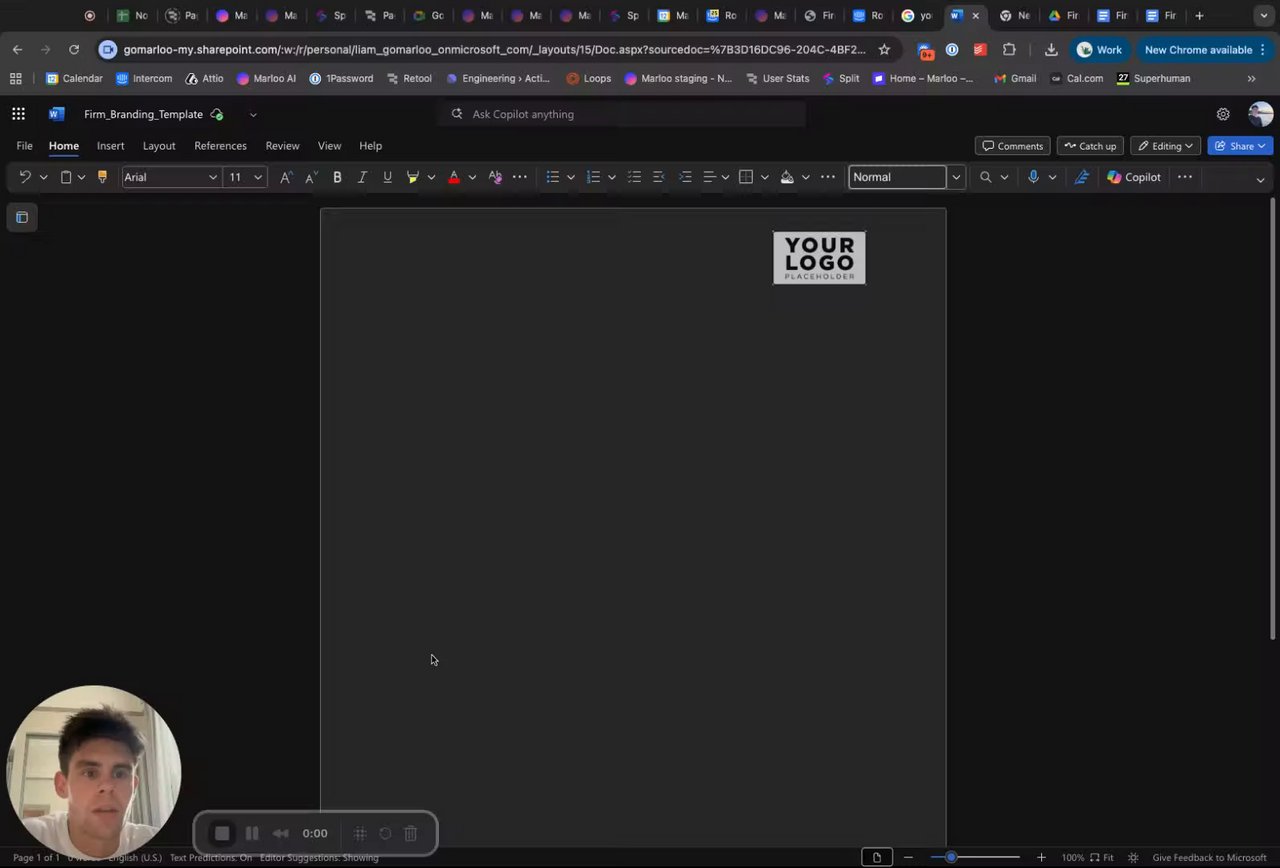Apply red font color
The width and height of the screenshot is (1280, 868).
pyautogui.click(x=454, y=177)
